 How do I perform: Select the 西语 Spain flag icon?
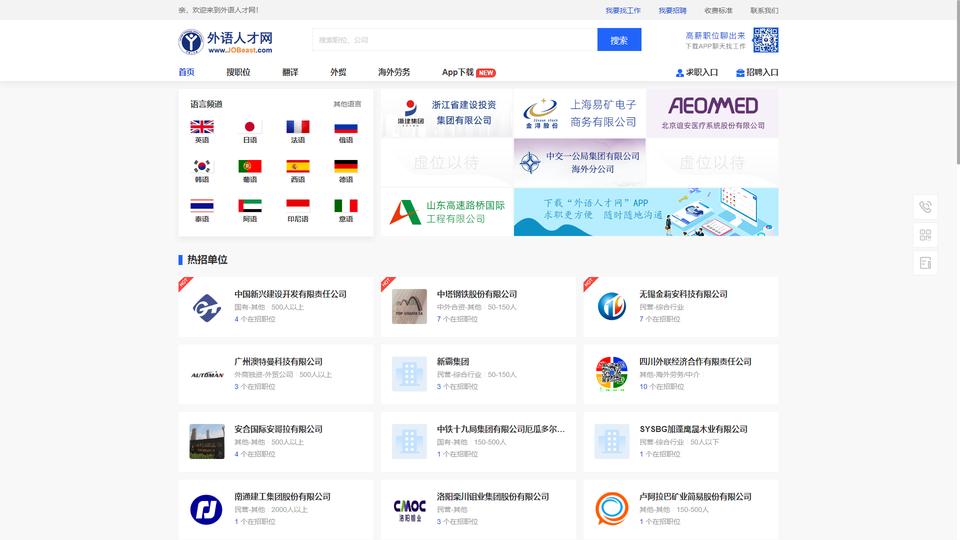point(298,166)
